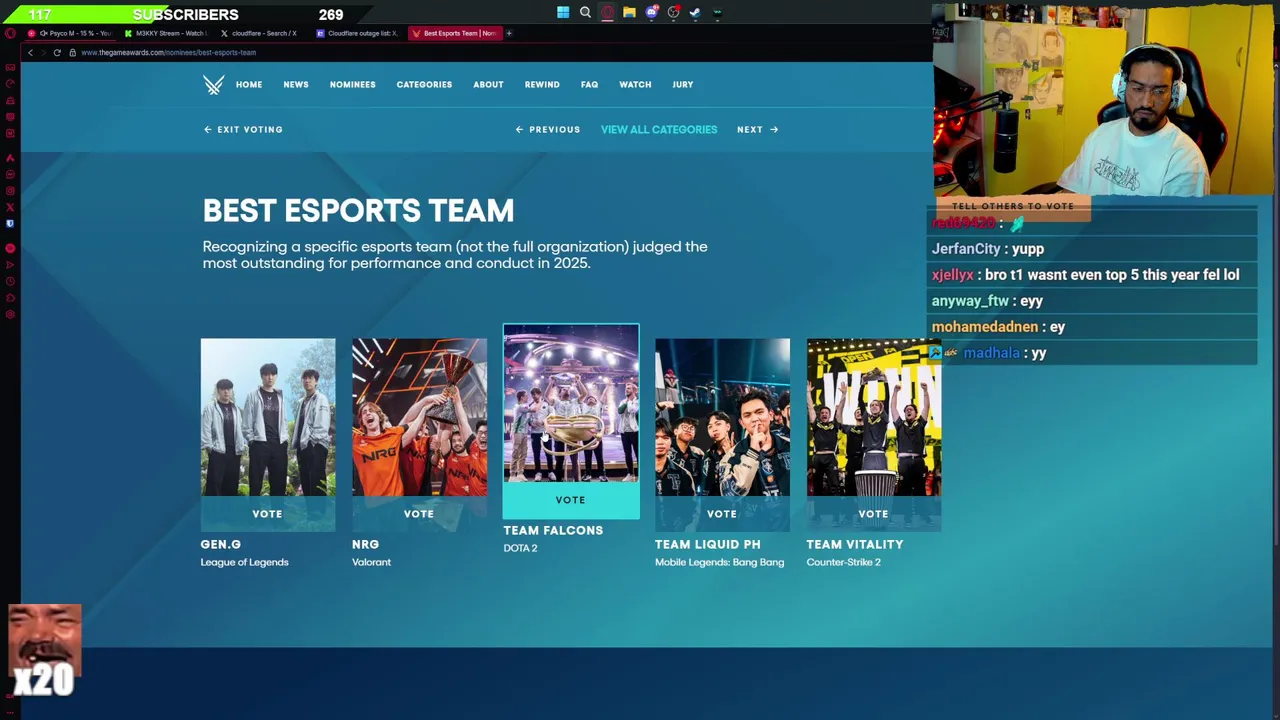Open X in the Opera sidebar
This screenshot has width=1280, height=720.
pos(10,207)
